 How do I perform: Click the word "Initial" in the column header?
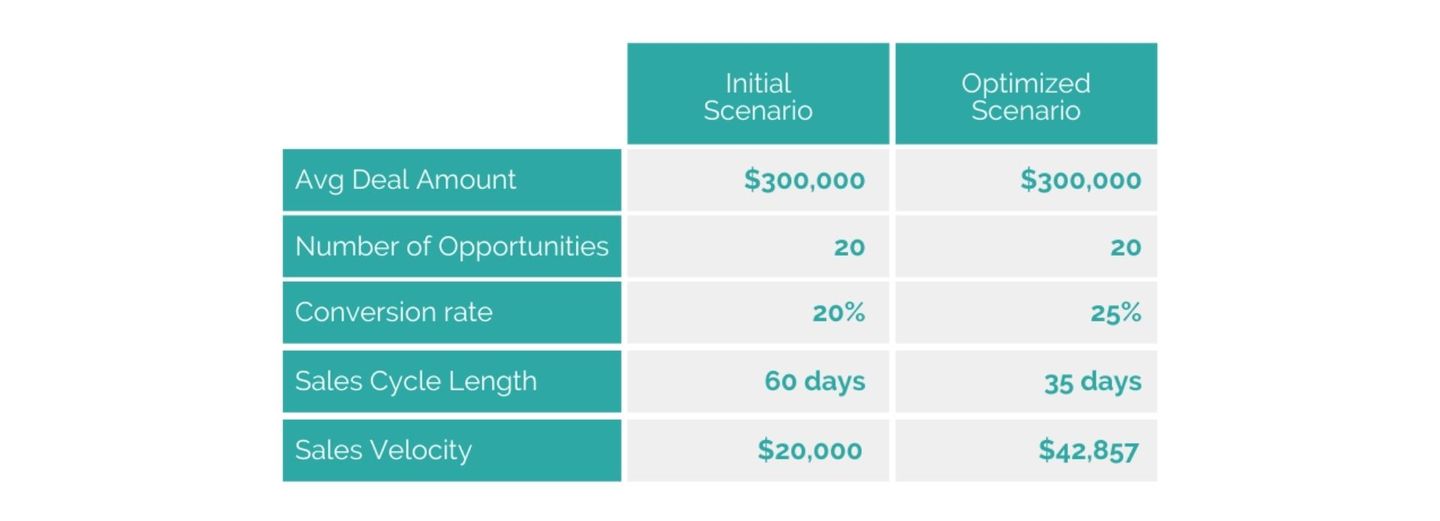(x=758, y=83)
